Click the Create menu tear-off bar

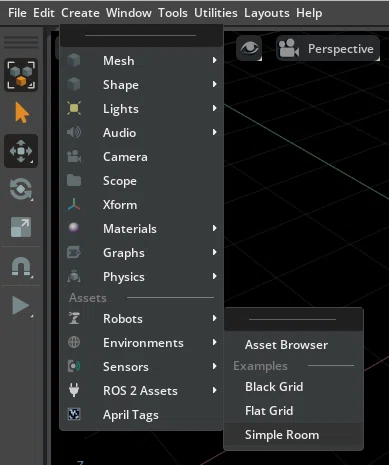141,36
